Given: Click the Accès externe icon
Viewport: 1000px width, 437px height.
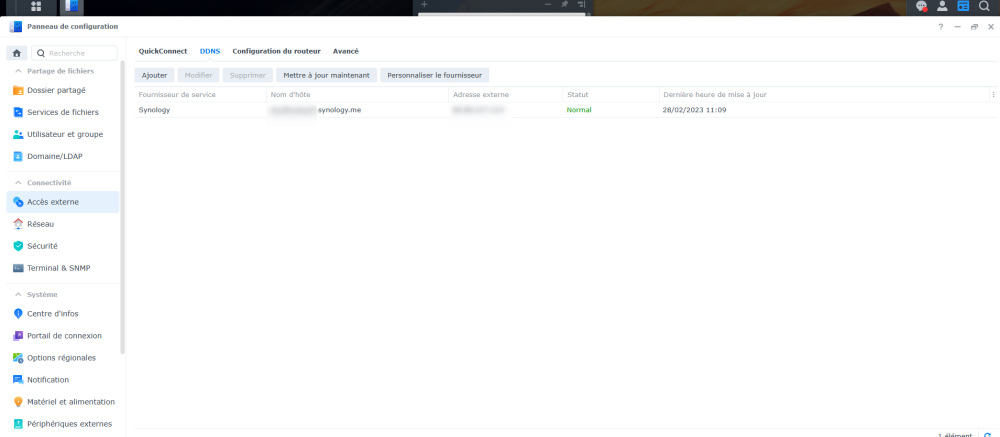Looking at the screenshot, I should click(x=18, y=202).
